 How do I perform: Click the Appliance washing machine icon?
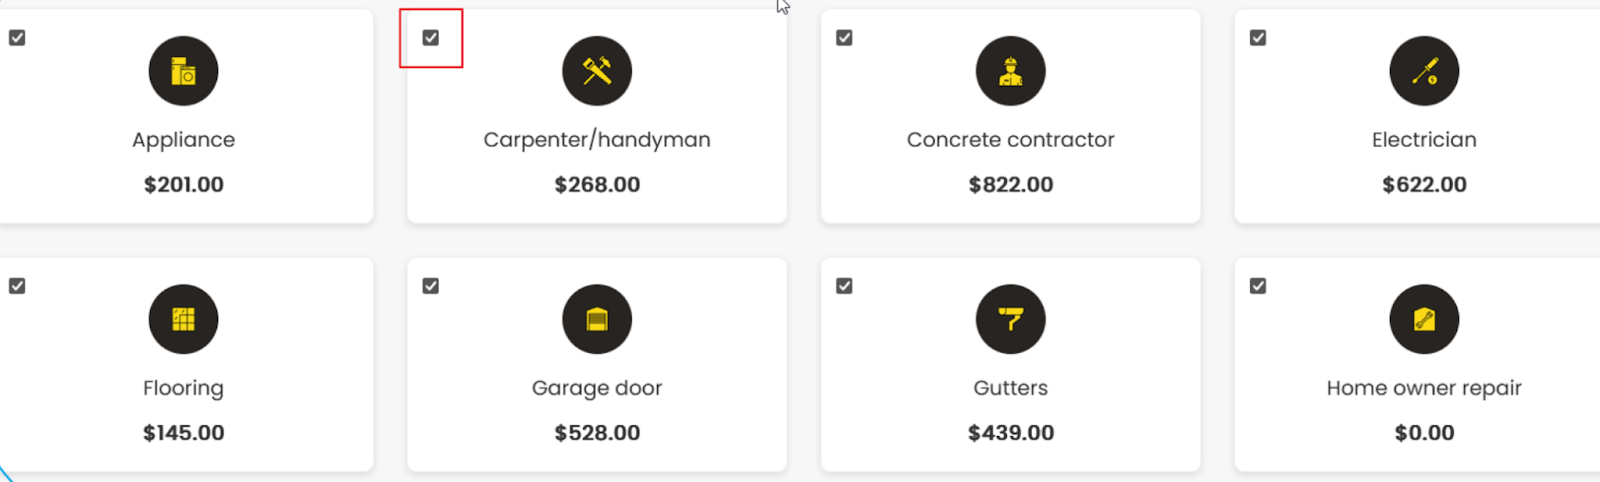tap(183, 71)
